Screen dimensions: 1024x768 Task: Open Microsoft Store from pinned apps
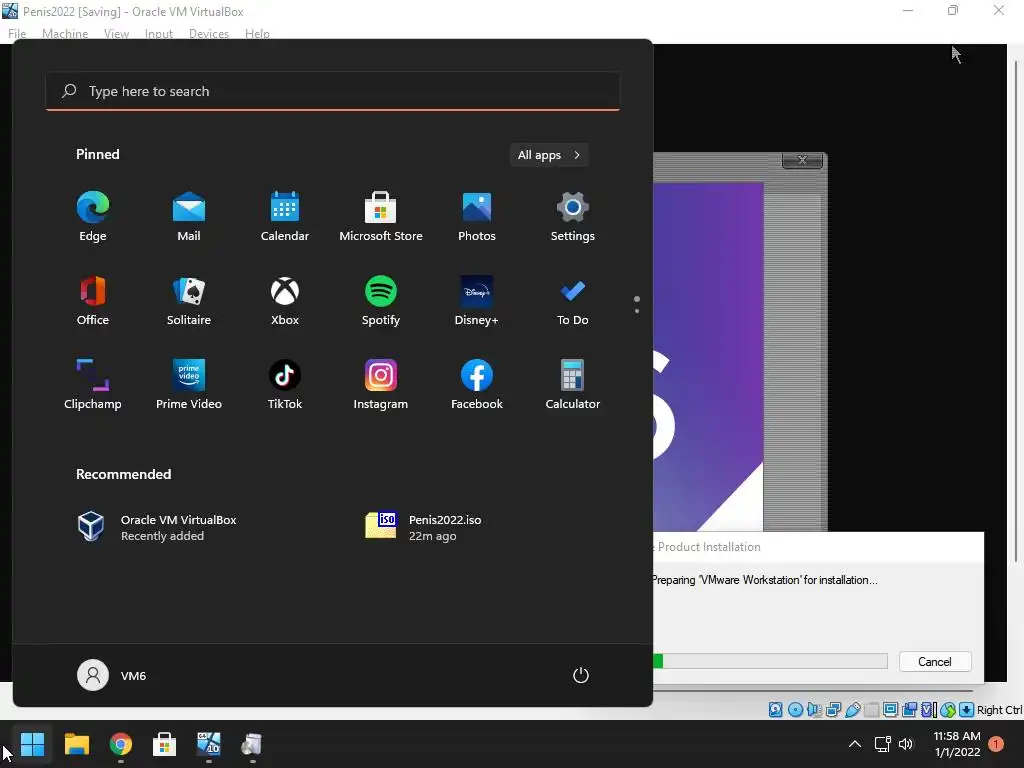pyautogui.click(x=381, y=217)
